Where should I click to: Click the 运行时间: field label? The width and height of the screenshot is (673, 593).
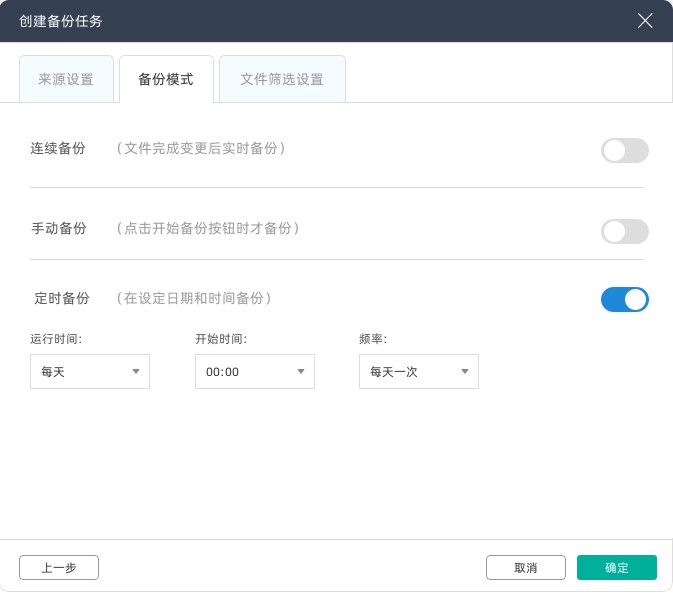56,339
